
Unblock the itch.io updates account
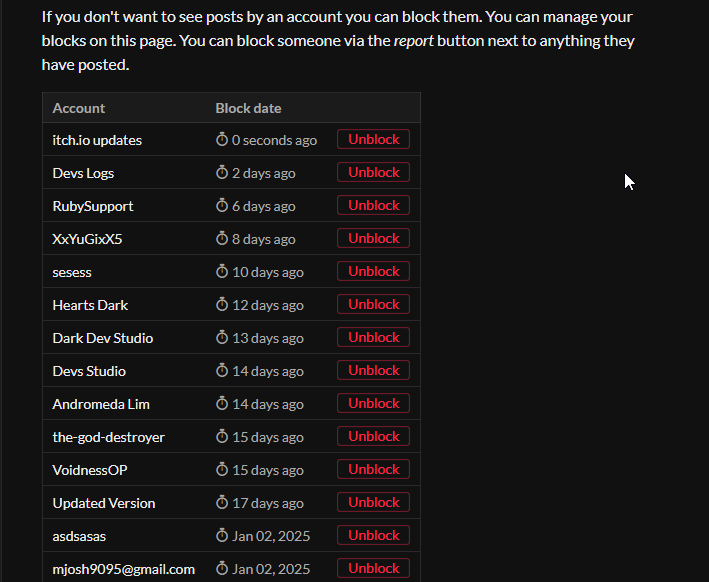point(373,140)
